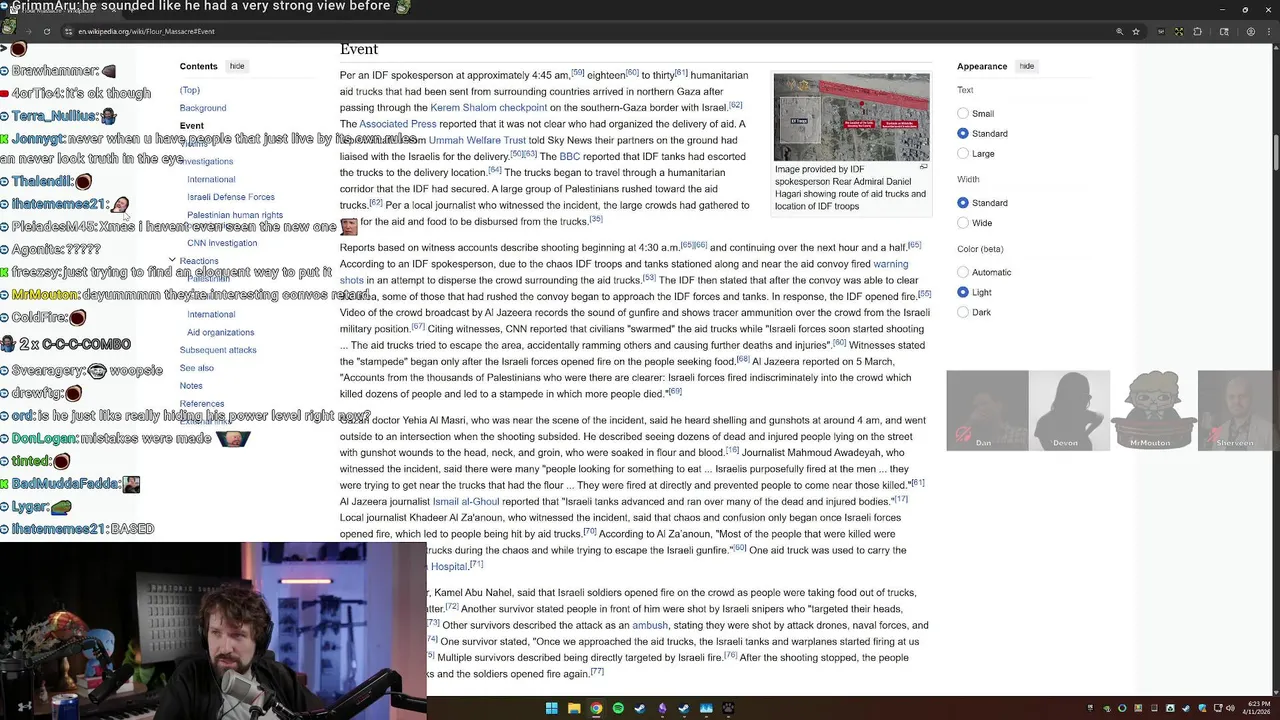1280x720 pixels.
Task: Jump to Notes section in contents
Action: coord(191,386)
